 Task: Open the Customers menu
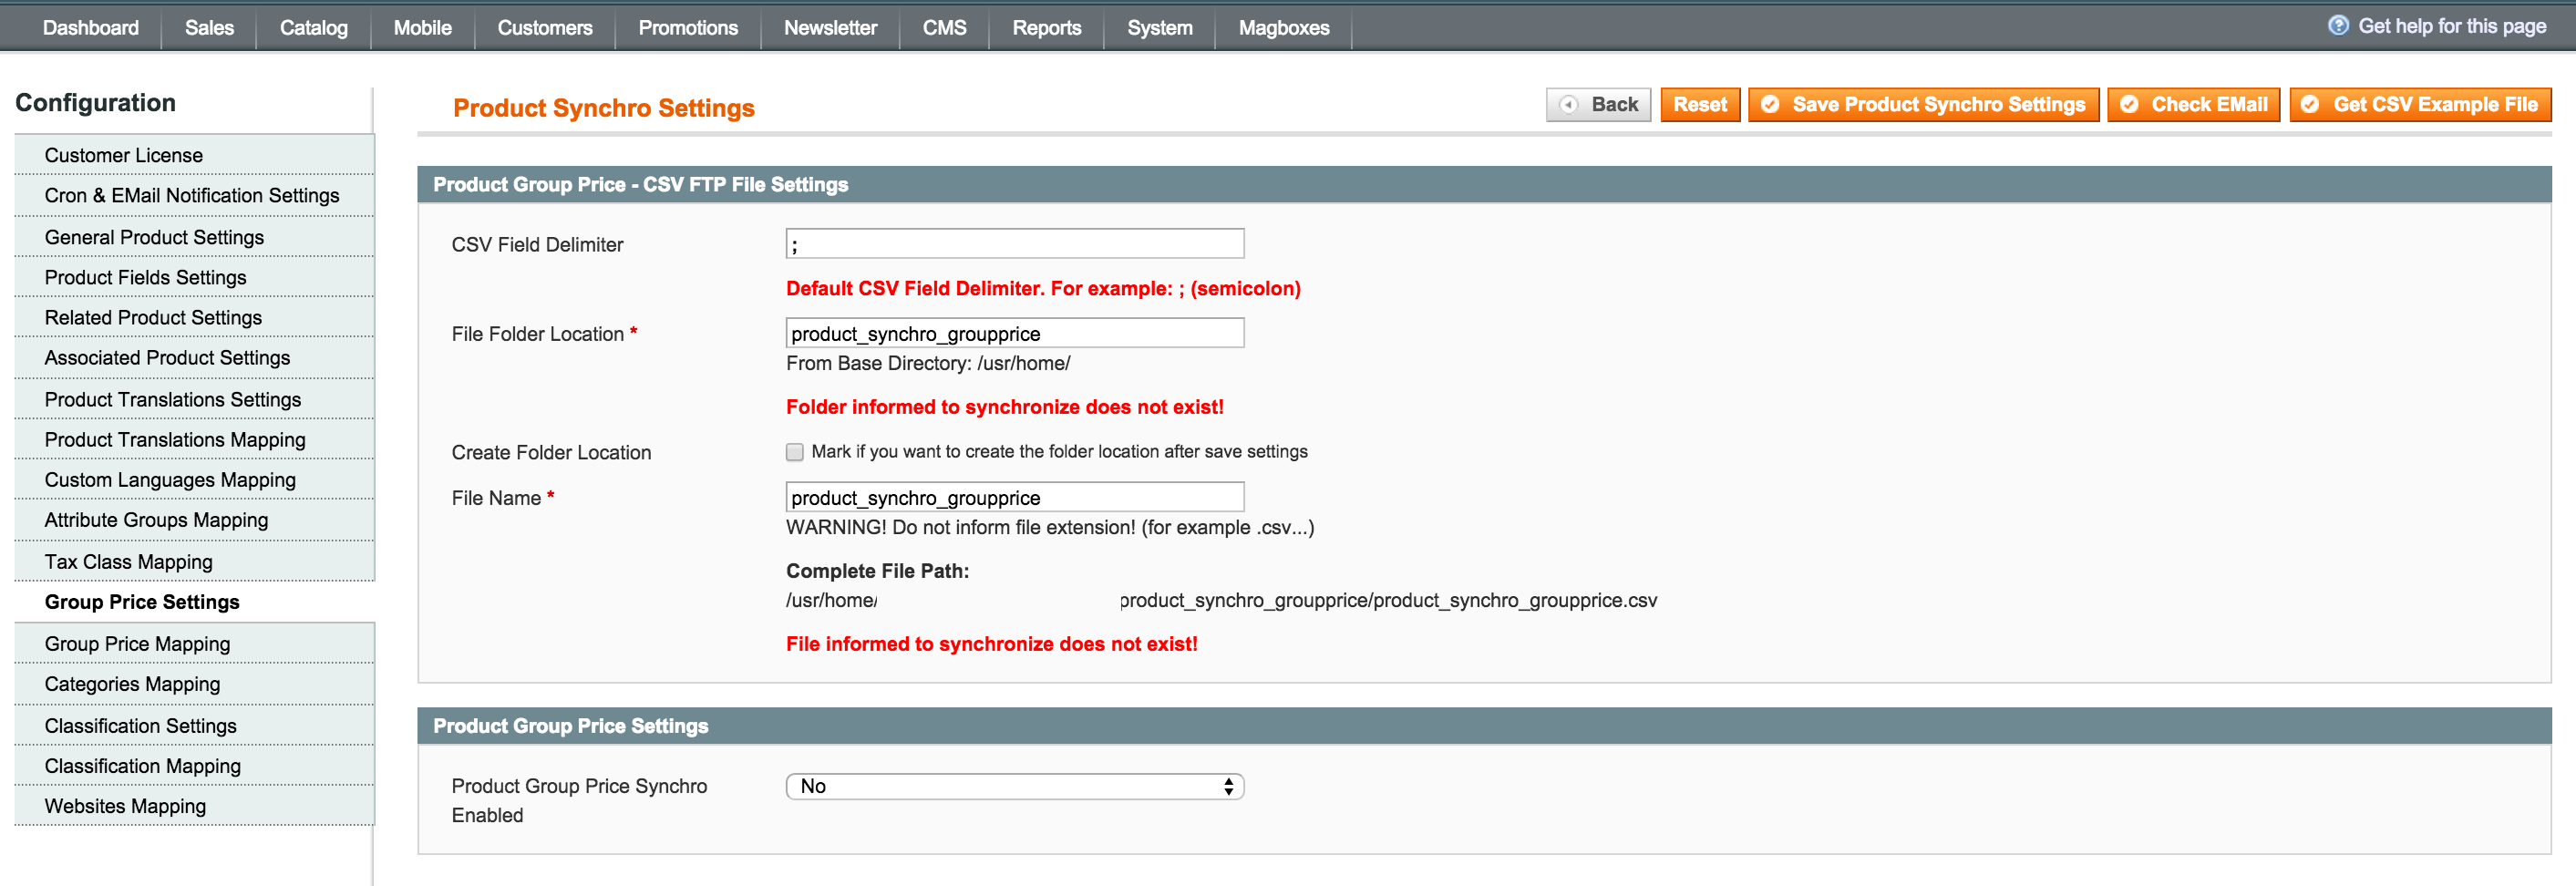click(545, 28)
